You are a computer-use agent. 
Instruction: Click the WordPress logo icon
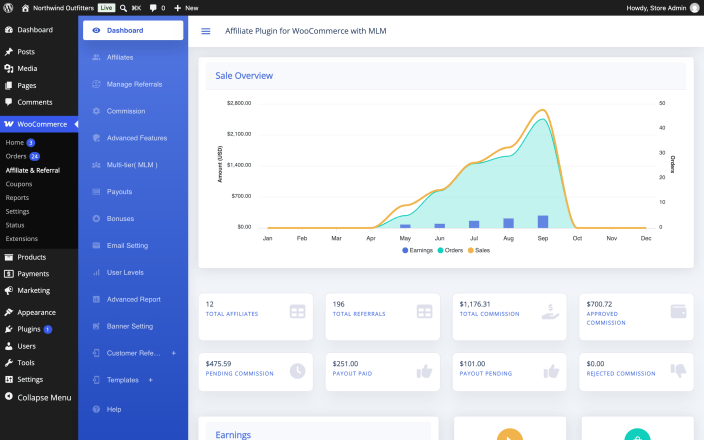click(8, 8)
